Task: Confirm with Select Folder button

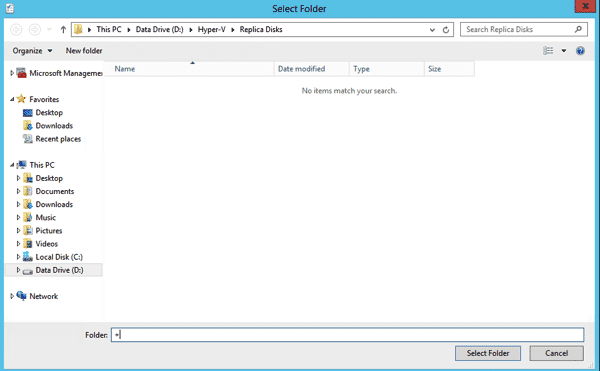Action: [488, 353]
